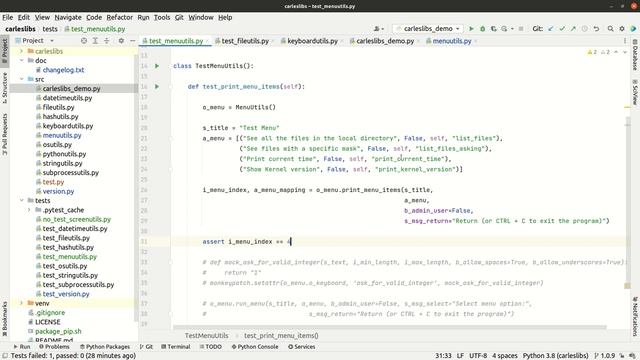Open the Notifications side panel
Screen dimensions: 640x360
(635, 316)
